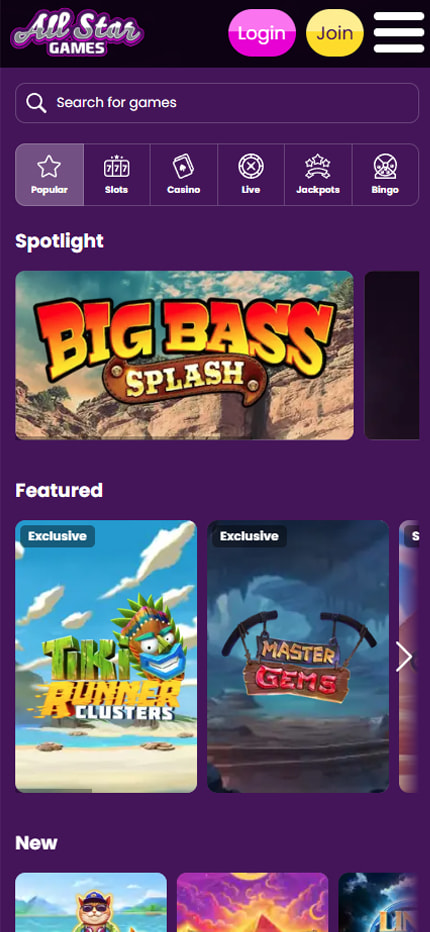Click the All Star Games logo
This screenshot has width=430, height=932.
[77, 33]
